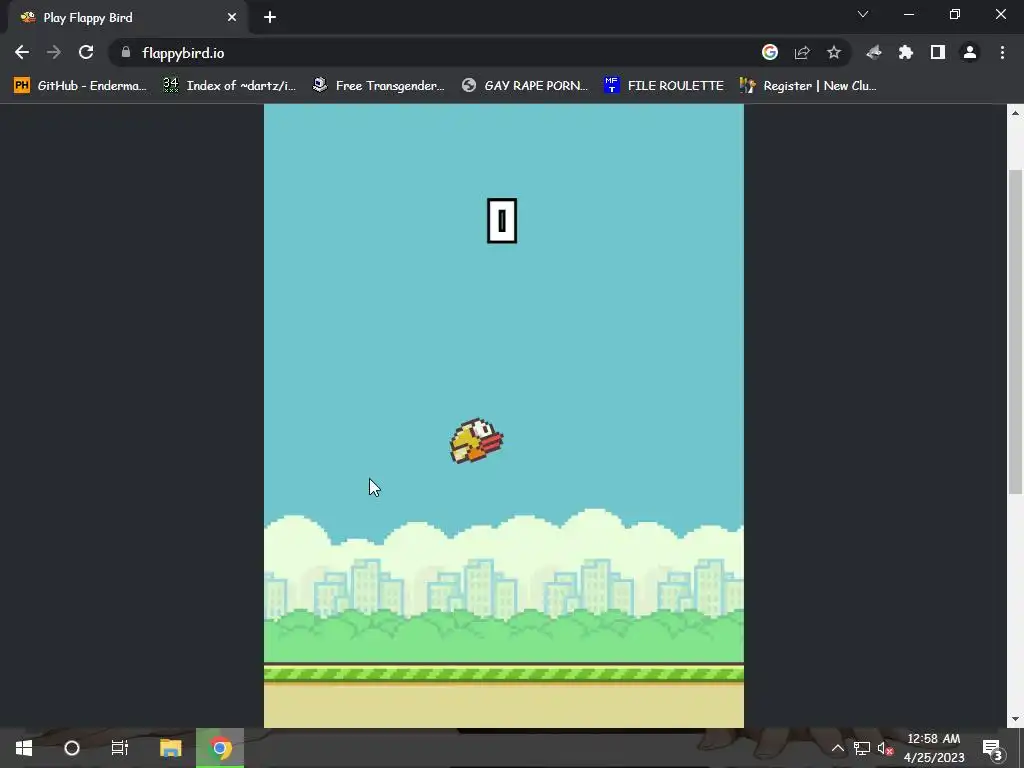Bookmark this tab with the star icon
This screenshot has height=768, width=1024.
point(834,52)
